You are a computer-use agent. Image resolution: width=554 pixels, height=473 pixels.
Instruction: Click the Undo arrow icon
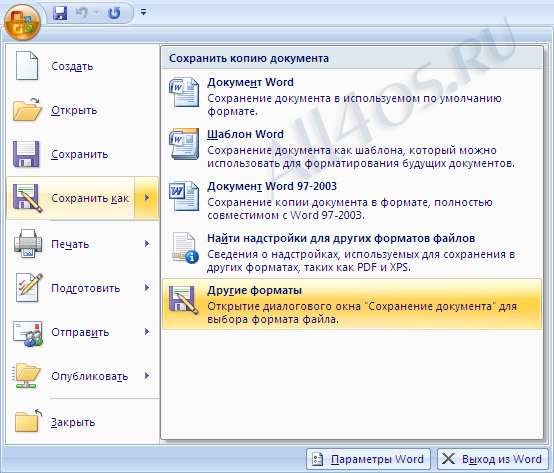tap(82, 13)
